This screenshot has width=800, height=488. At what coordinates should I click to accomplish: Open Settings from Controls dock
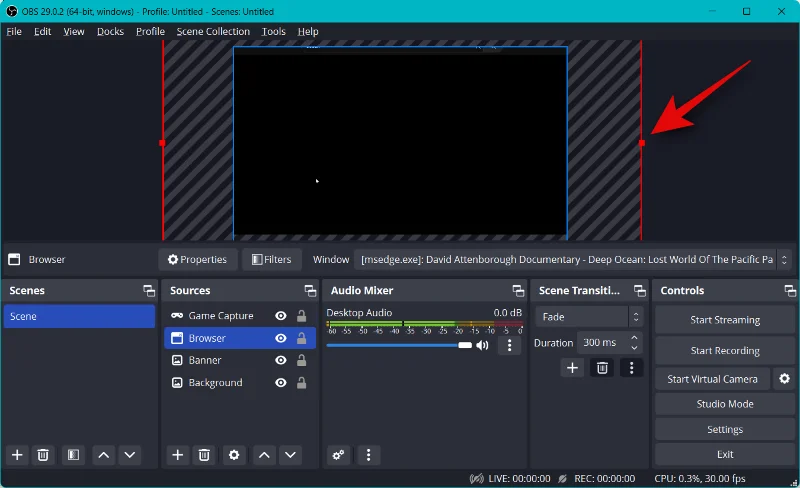click(725, 429)
